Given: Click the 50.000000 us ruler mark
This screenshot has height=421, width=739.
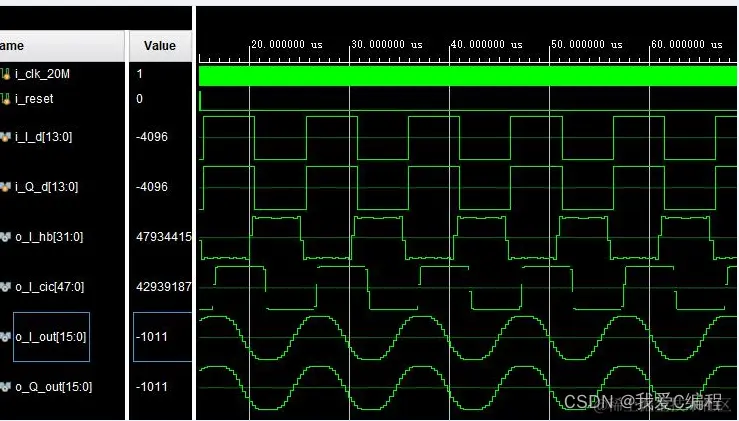Looking at the screenshot, I should [x=587, y=45].
